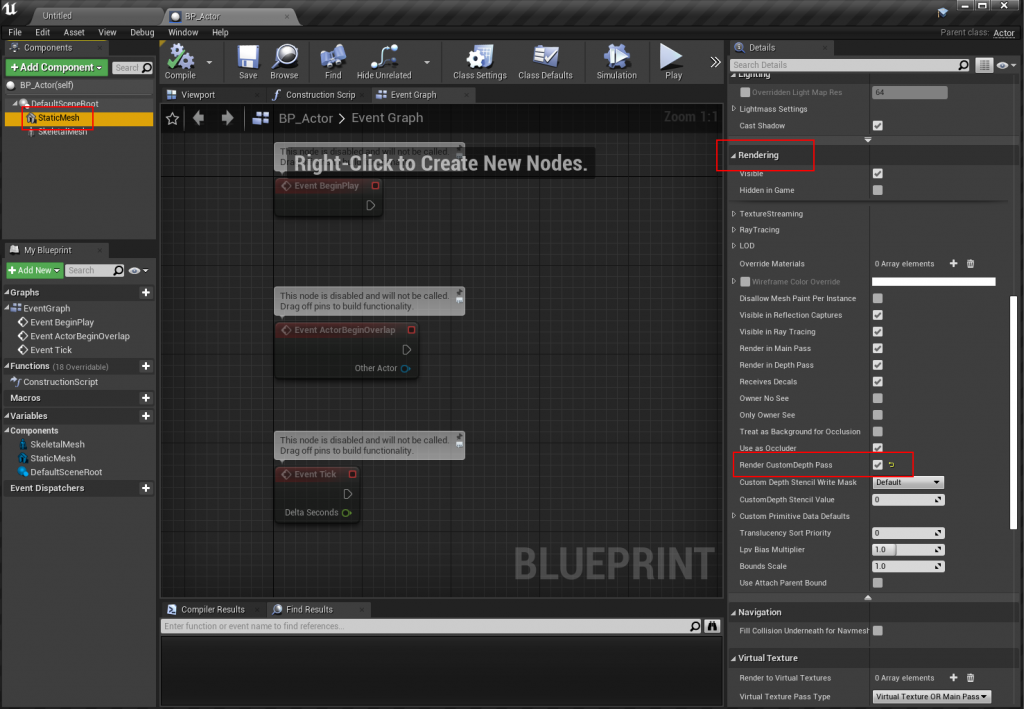
Task: Open details property matrix grid icon
Action: click(x=984, y=65)
